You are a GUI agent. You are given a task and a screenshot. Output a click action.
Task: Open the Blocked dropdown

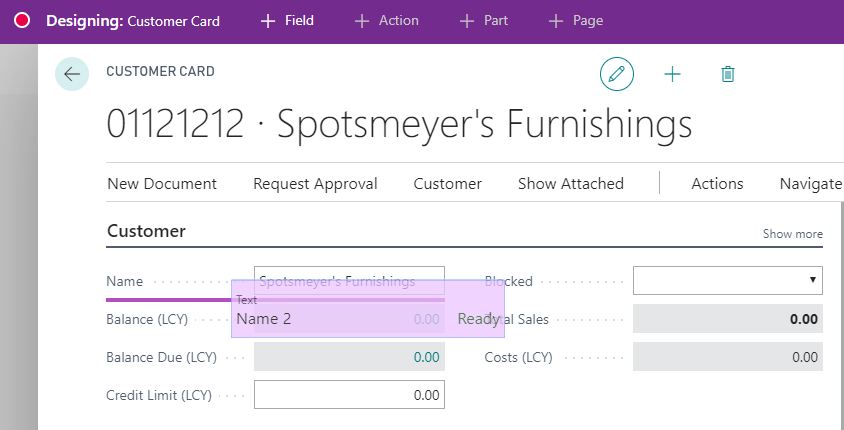pyautogui.click(x=728, y=280)
